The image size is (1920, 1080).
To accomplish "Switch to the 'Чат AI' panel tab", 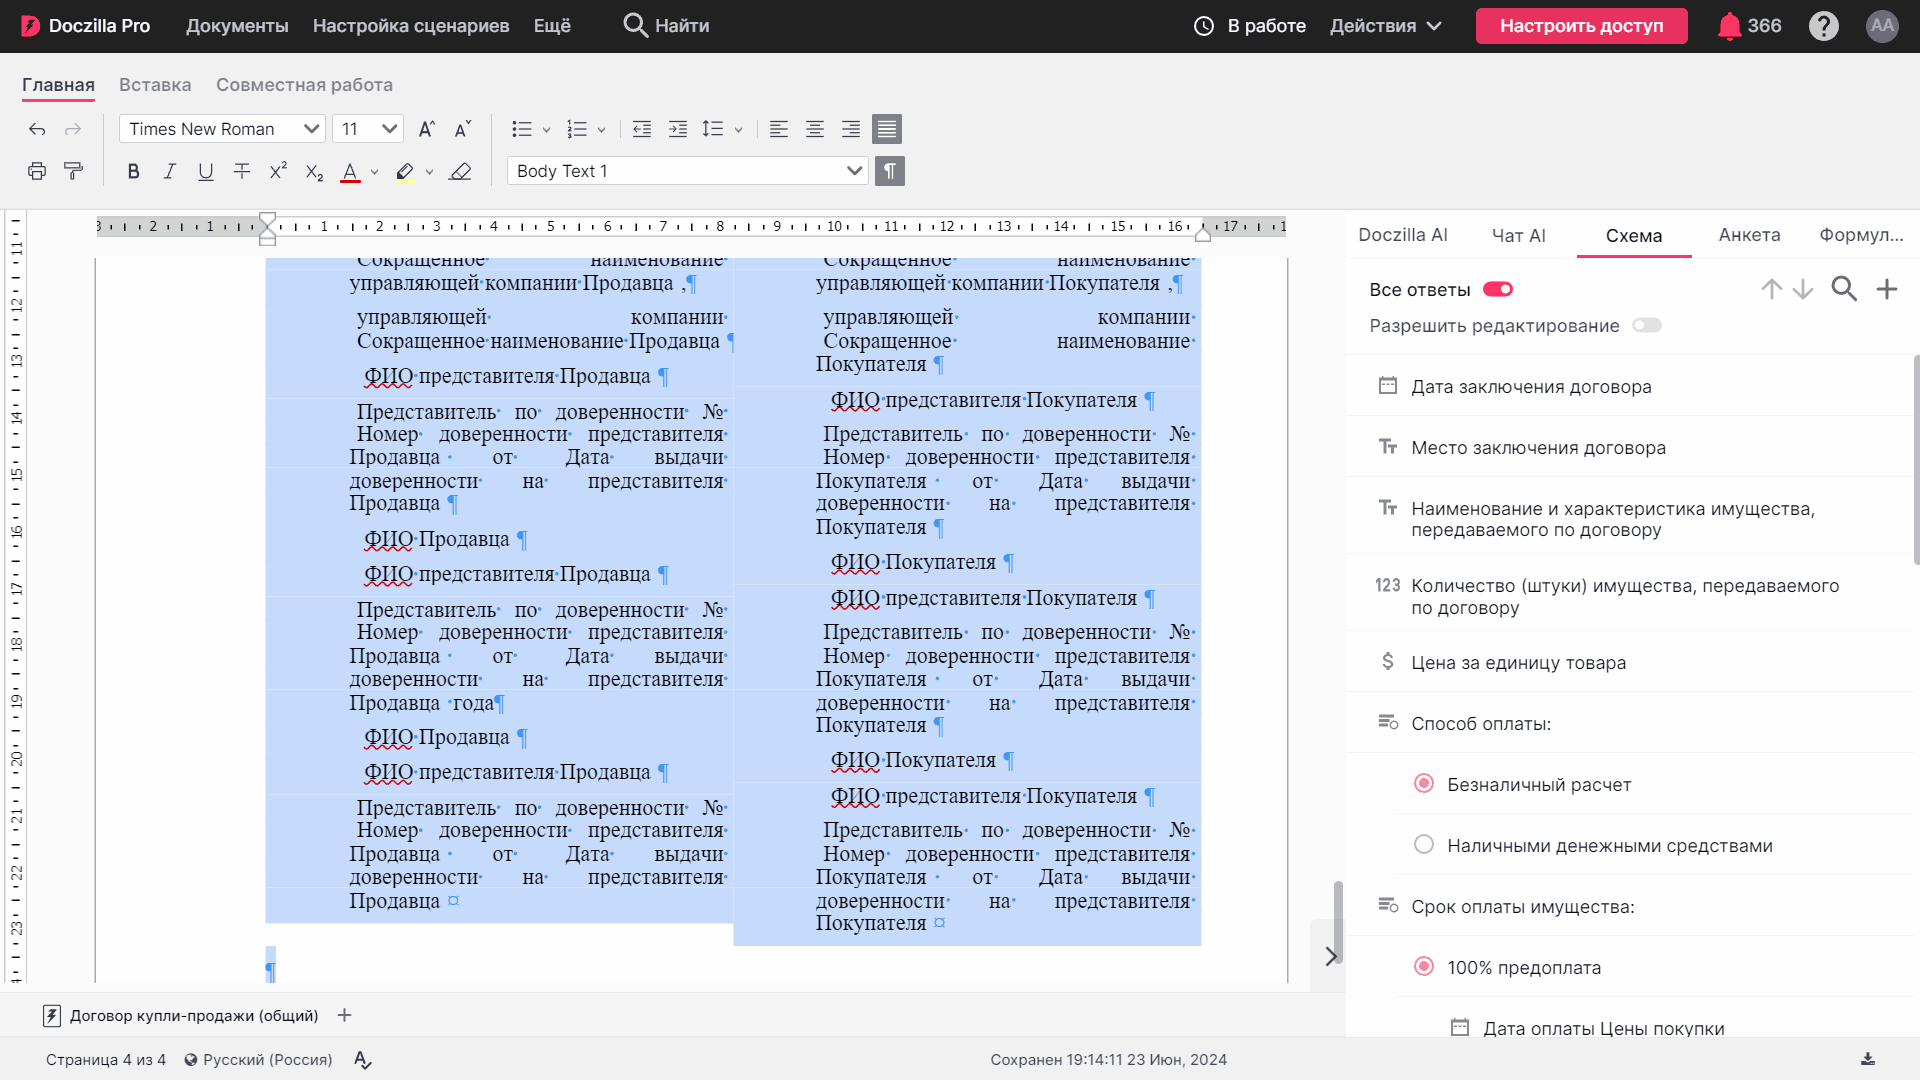I will coord(1519,235).
